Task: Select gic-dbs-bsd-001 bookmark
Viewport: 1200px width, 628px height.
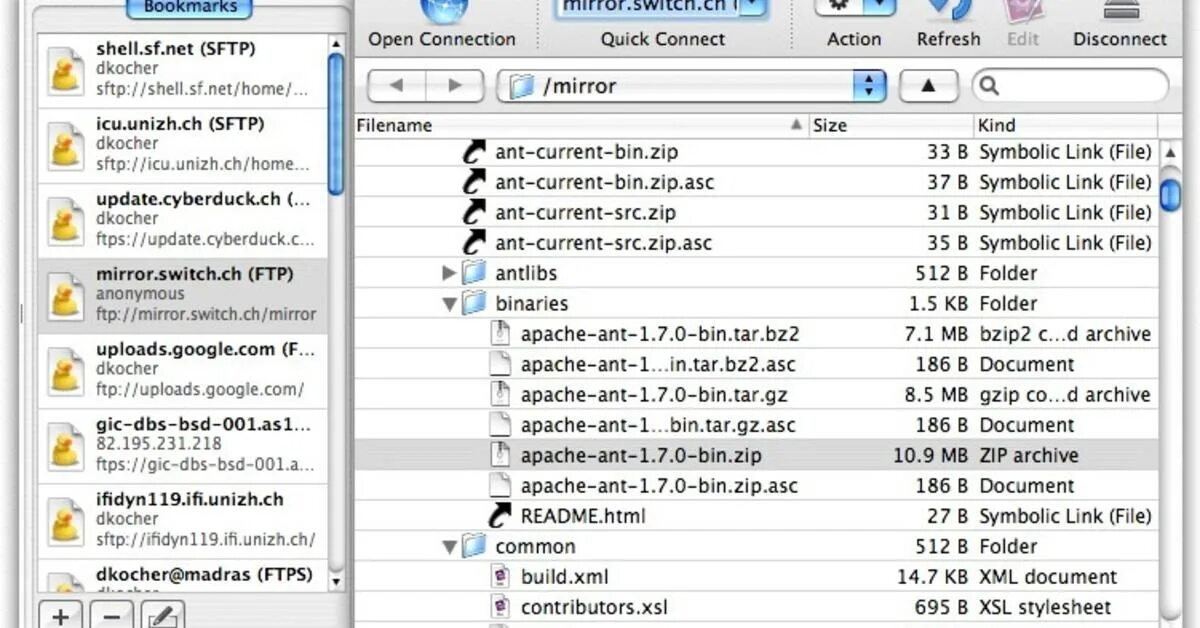Action: 183,446
